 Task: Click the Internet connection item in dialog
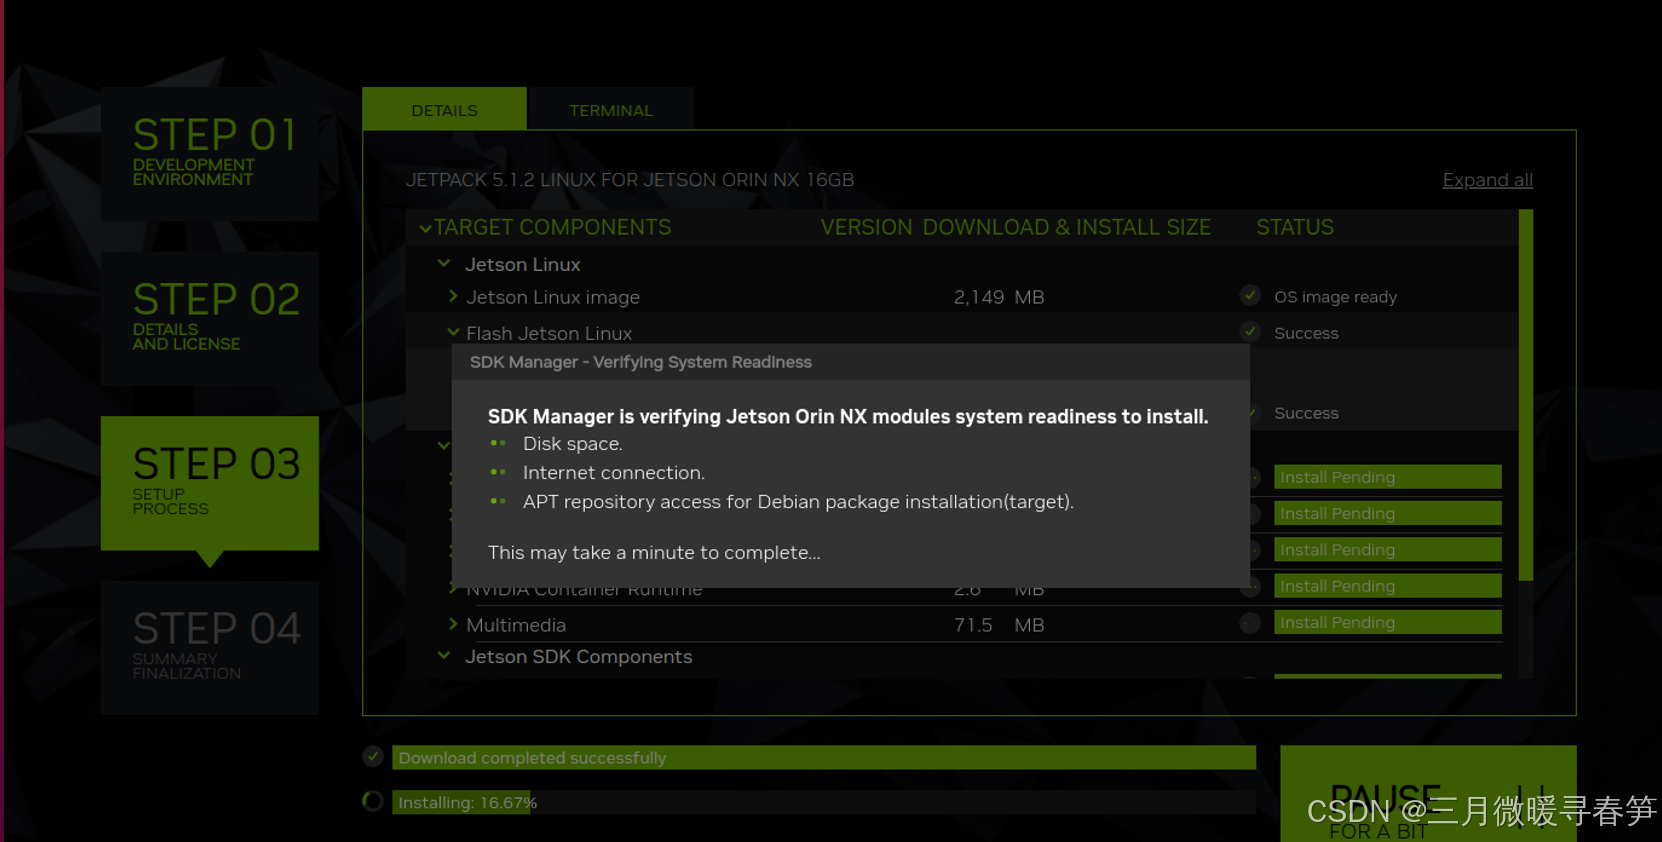tap(613, 473)
